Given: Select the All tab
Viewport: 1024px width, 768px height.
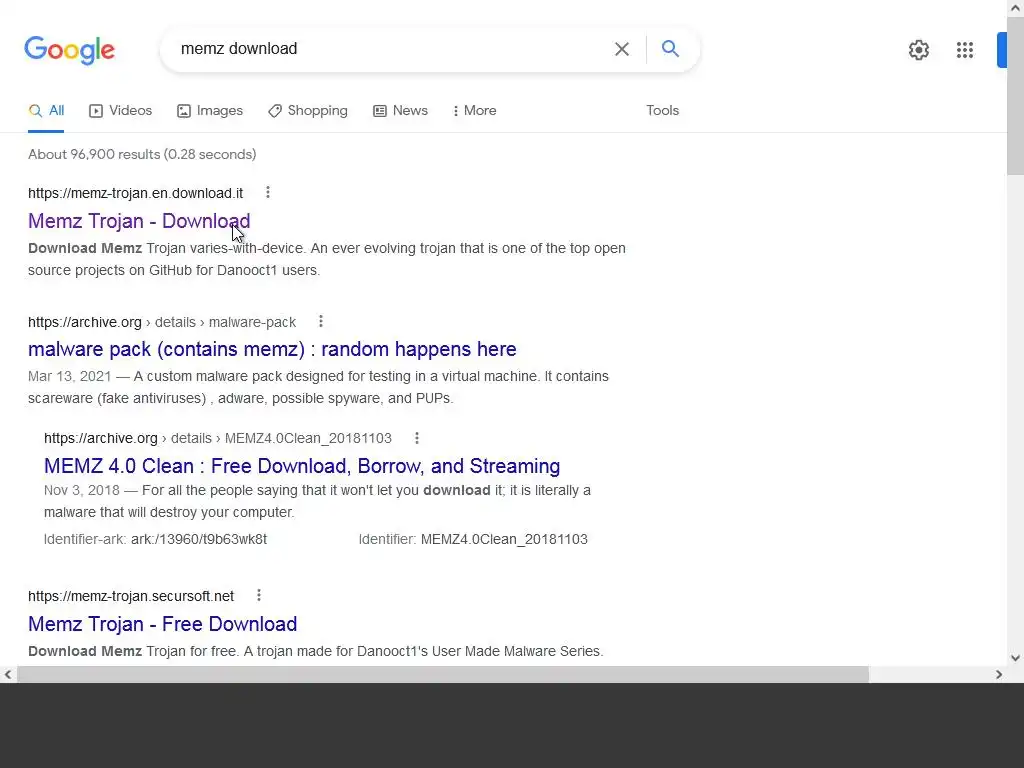Looking at the screenshot, I should click(x=46, y=110).
